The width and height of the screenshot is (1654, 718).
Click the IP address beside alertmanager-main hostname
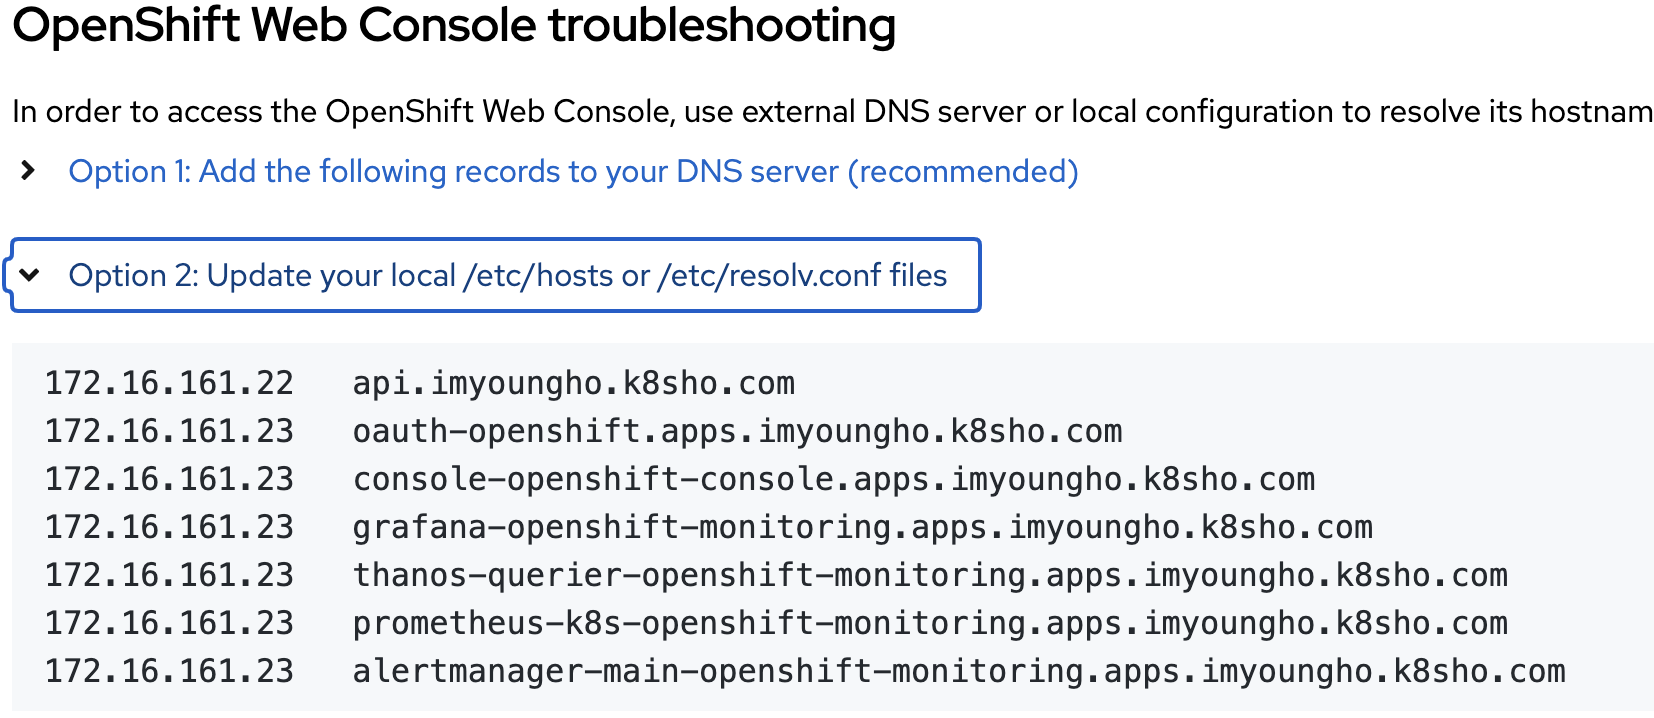(169, 671)
